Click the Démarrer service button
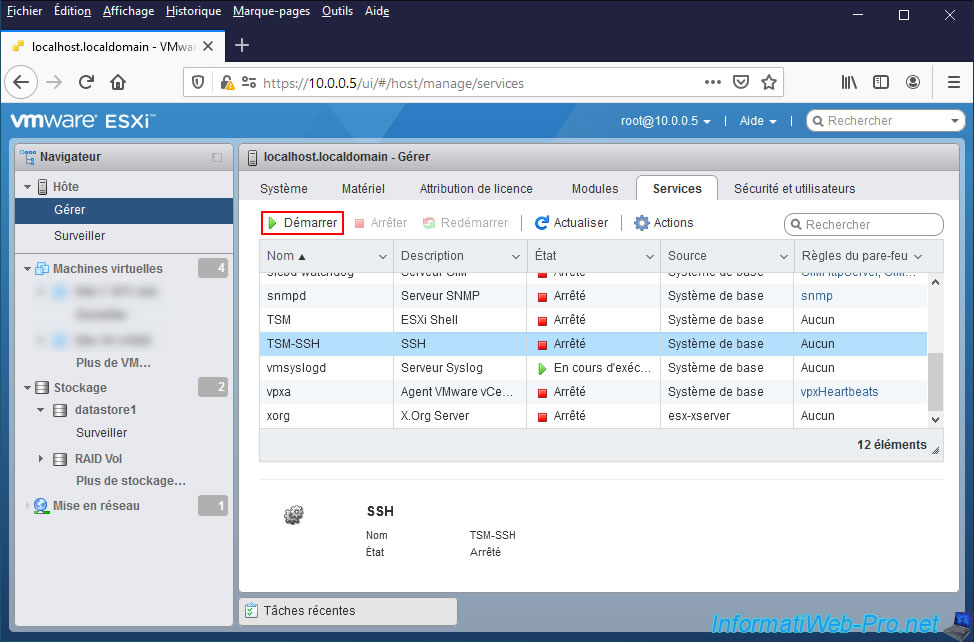Image resolution: width=974 pixels, height=642 pixels. (x=303, y=223)
